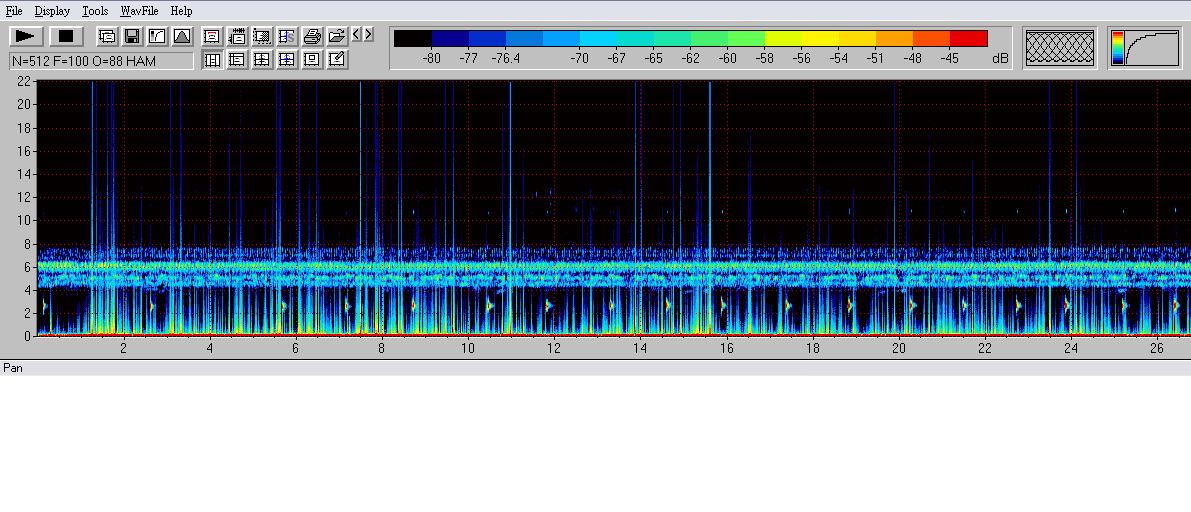Image resolution: width=1191 pixels, height=512 pixels.
Task: Click the bell-shaped window function icon
Action: tap(182, 36)
